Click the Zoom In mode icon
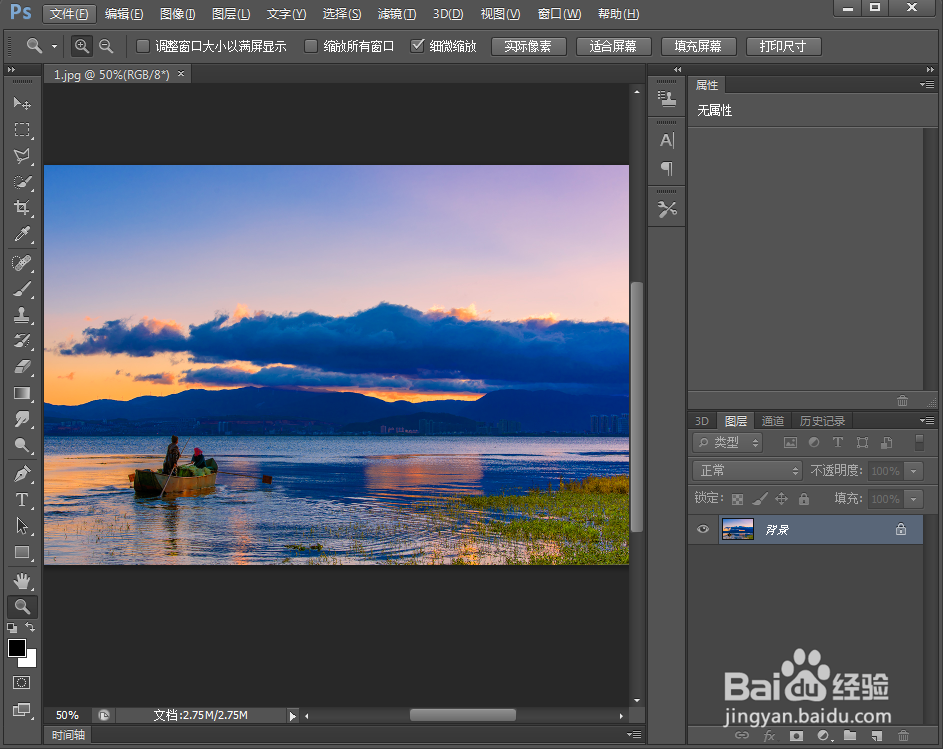The width and height of the screenshot is (943, 749). 81,46
